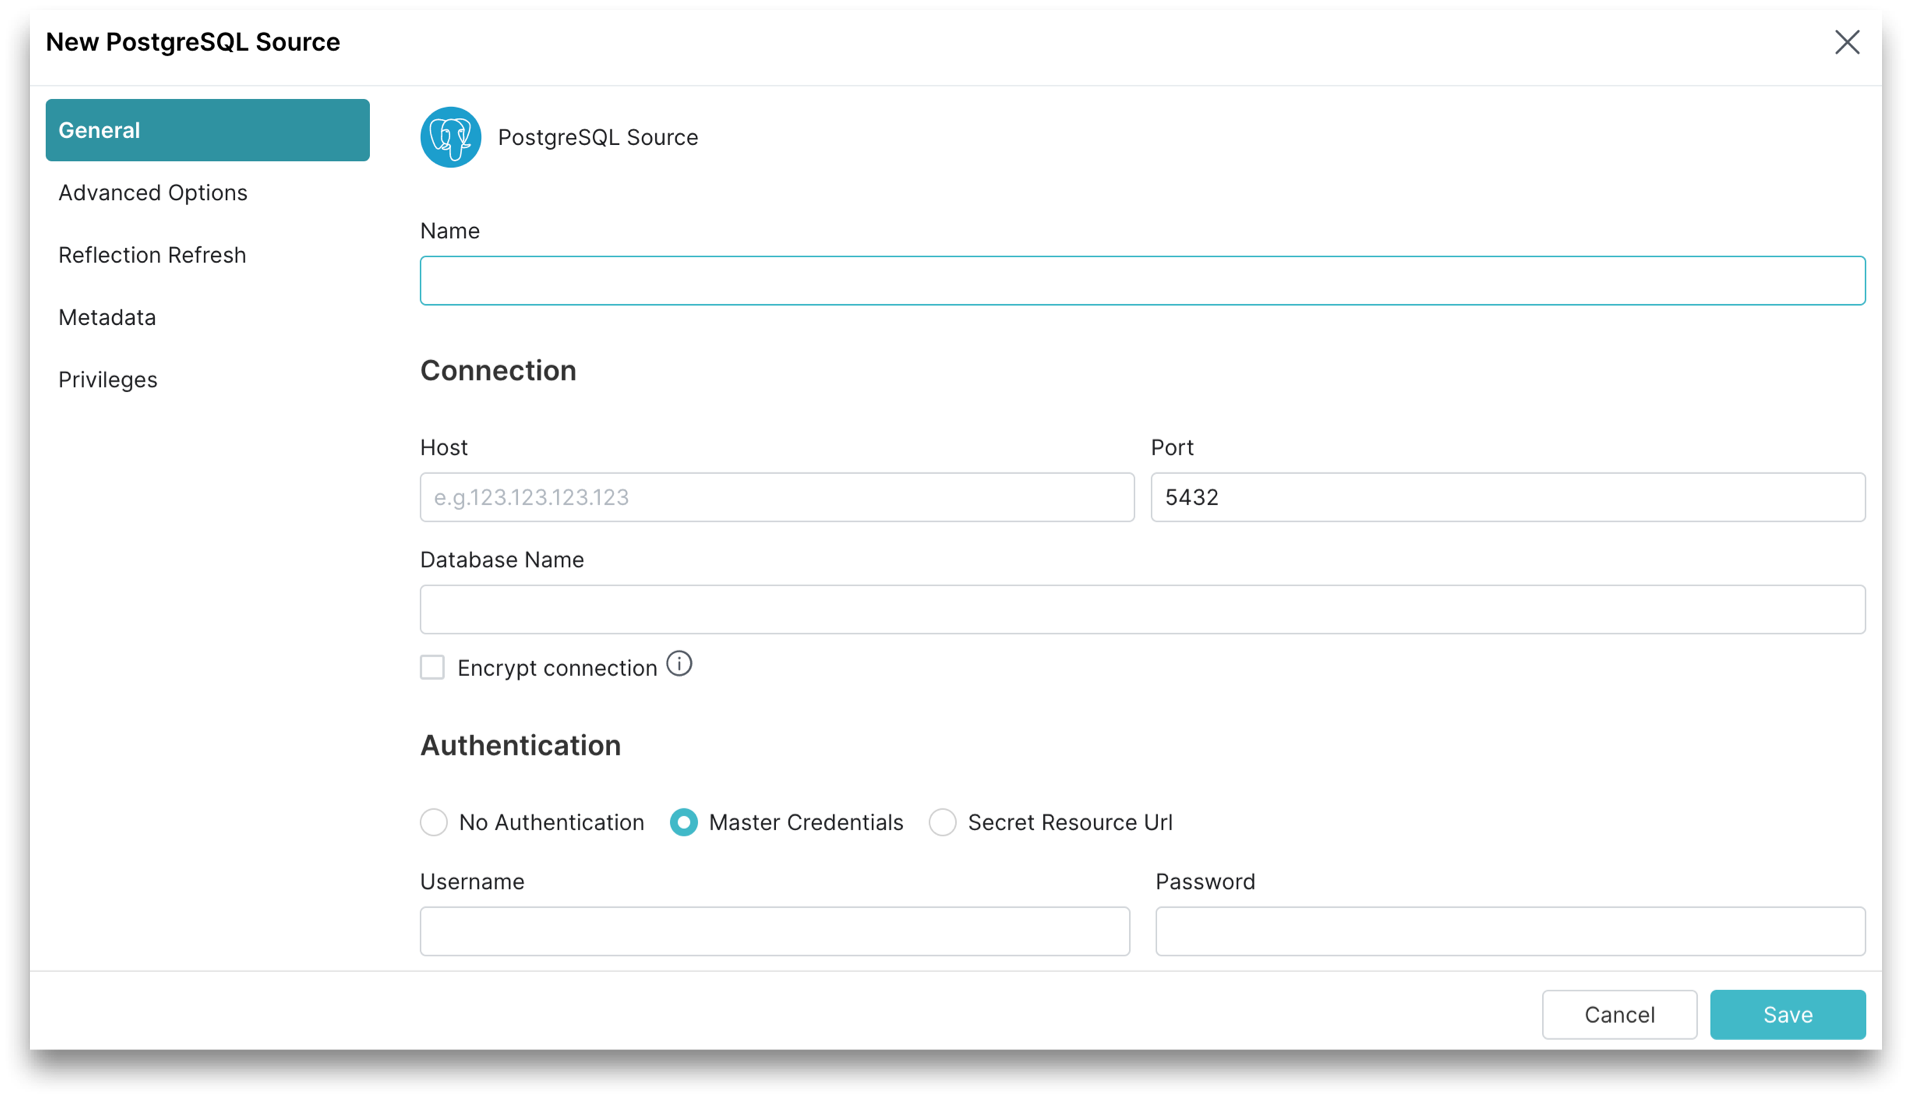Cancel creating the source
Image resolution: width=1912 pixels, height=1100 pixels.
pyautogui.click(x=1619, y=1014)
